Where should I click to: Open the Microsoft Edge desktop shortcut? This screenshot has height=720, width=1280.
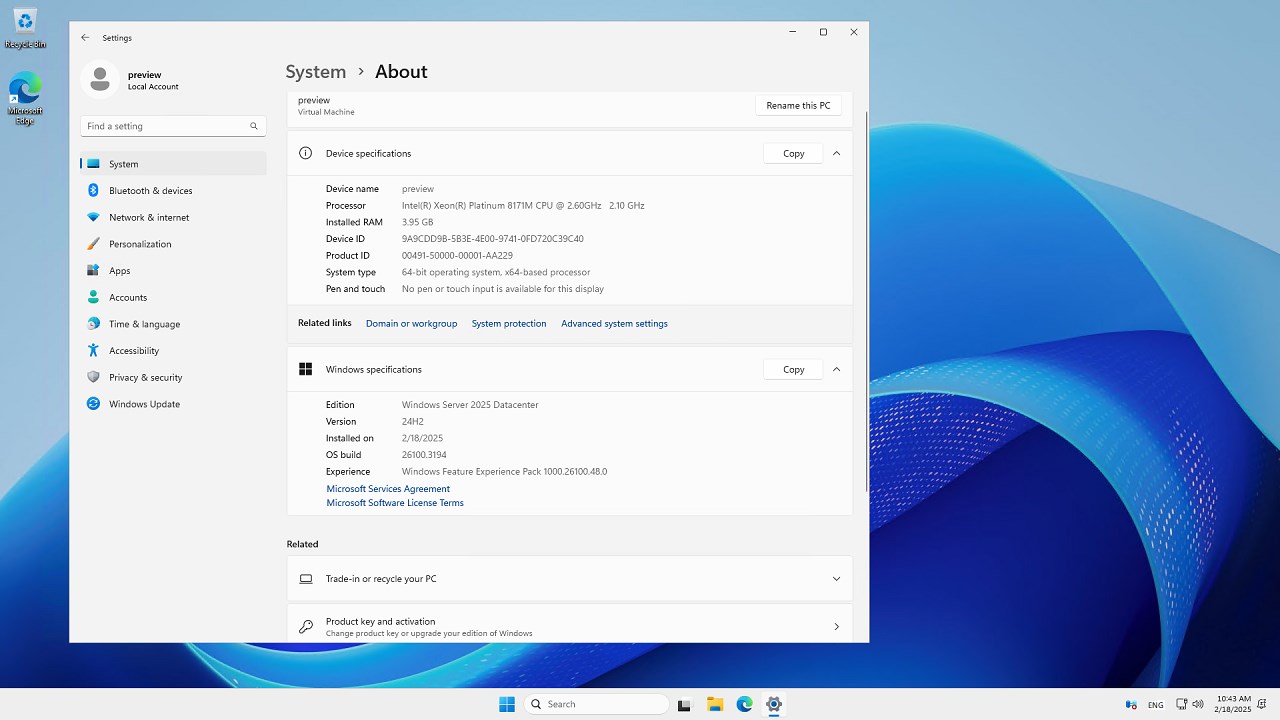[25, 99]
